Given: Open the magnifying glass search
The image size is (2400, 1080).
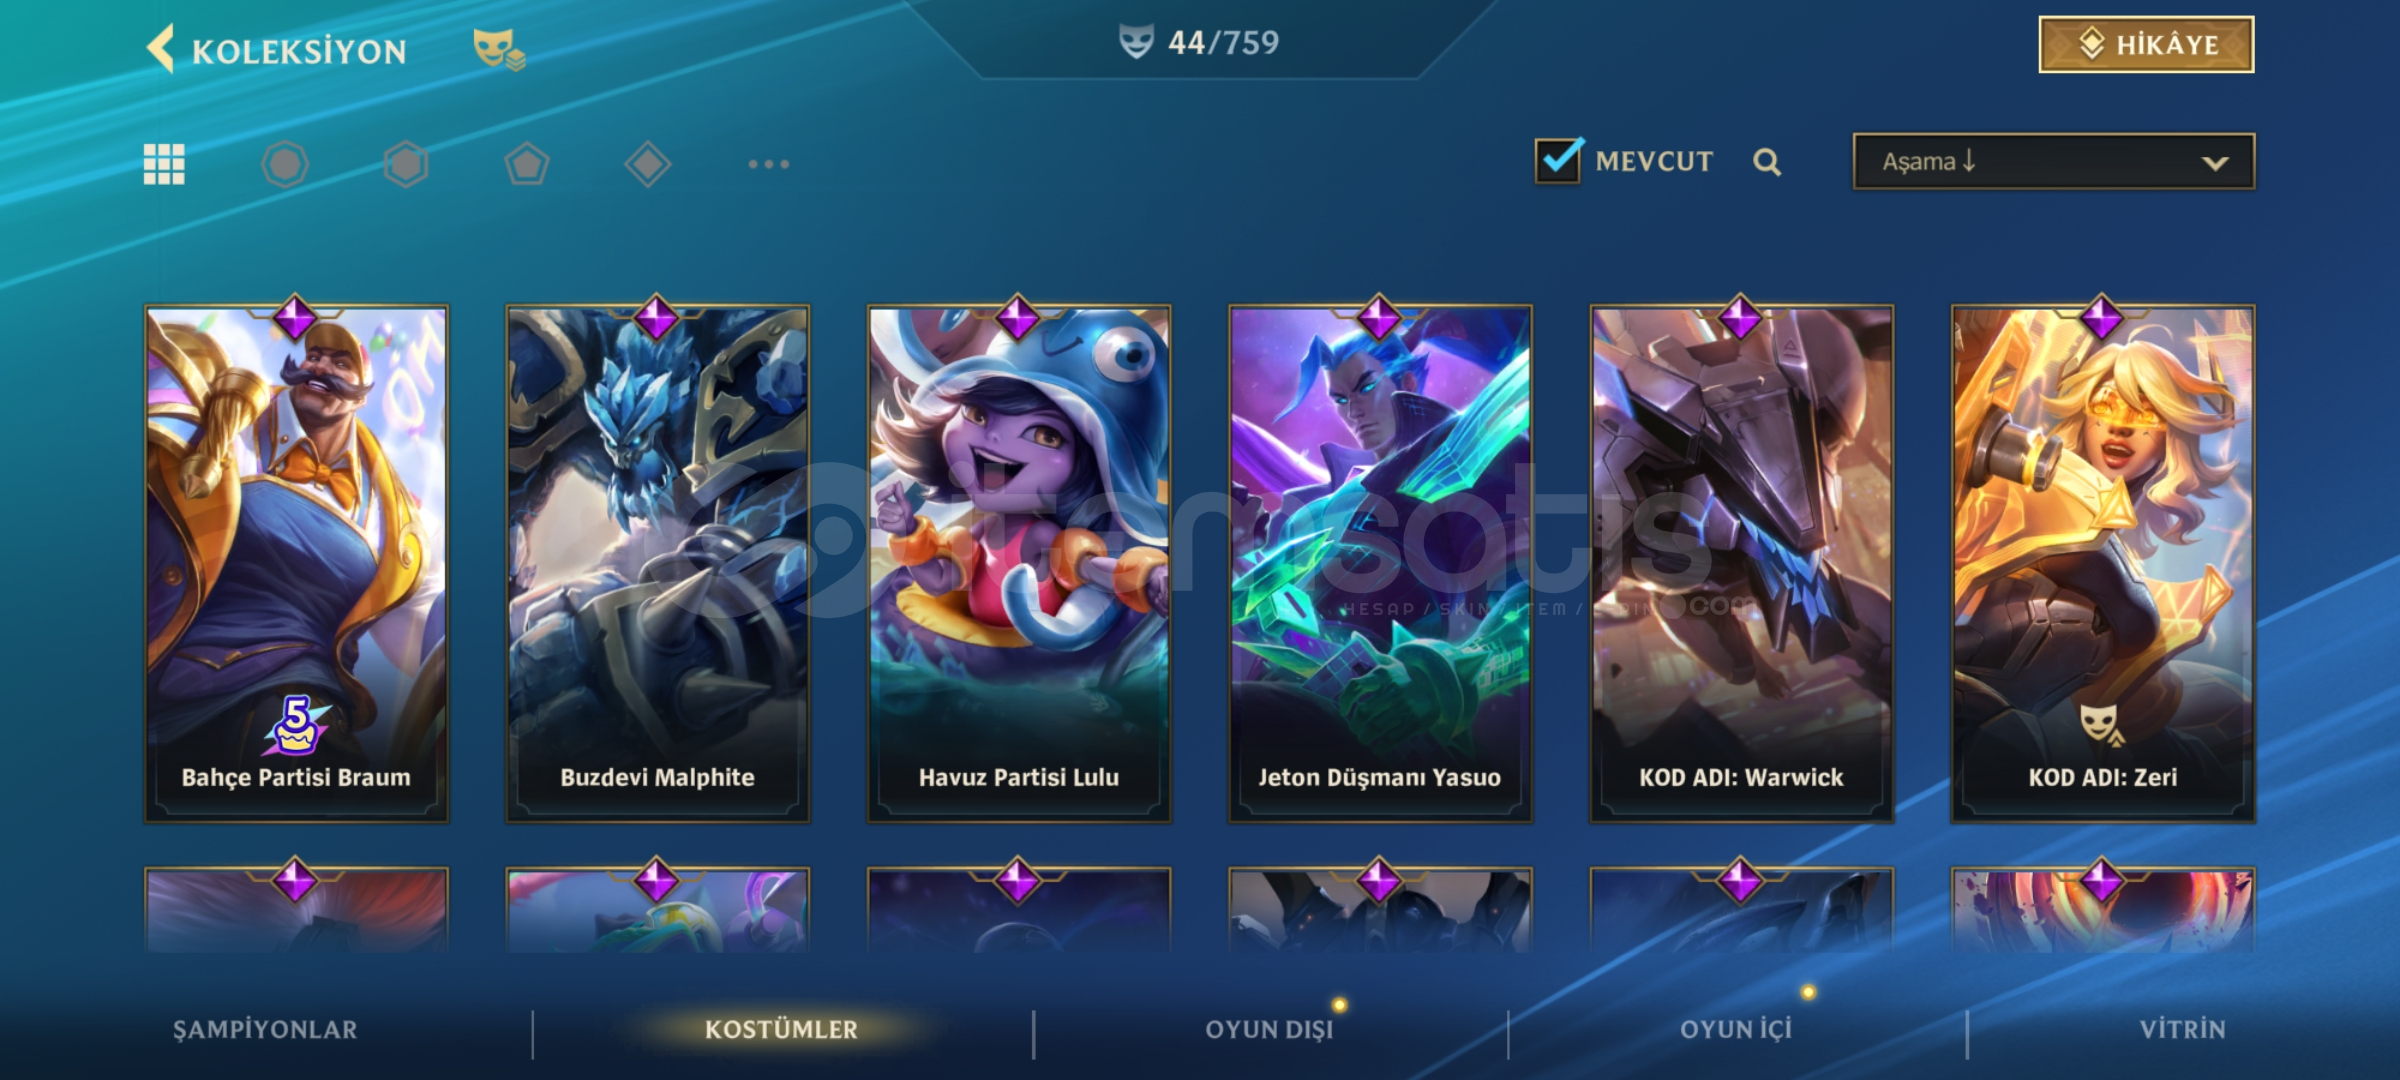Looking at the screenshot, I should tap(1767, 162).
